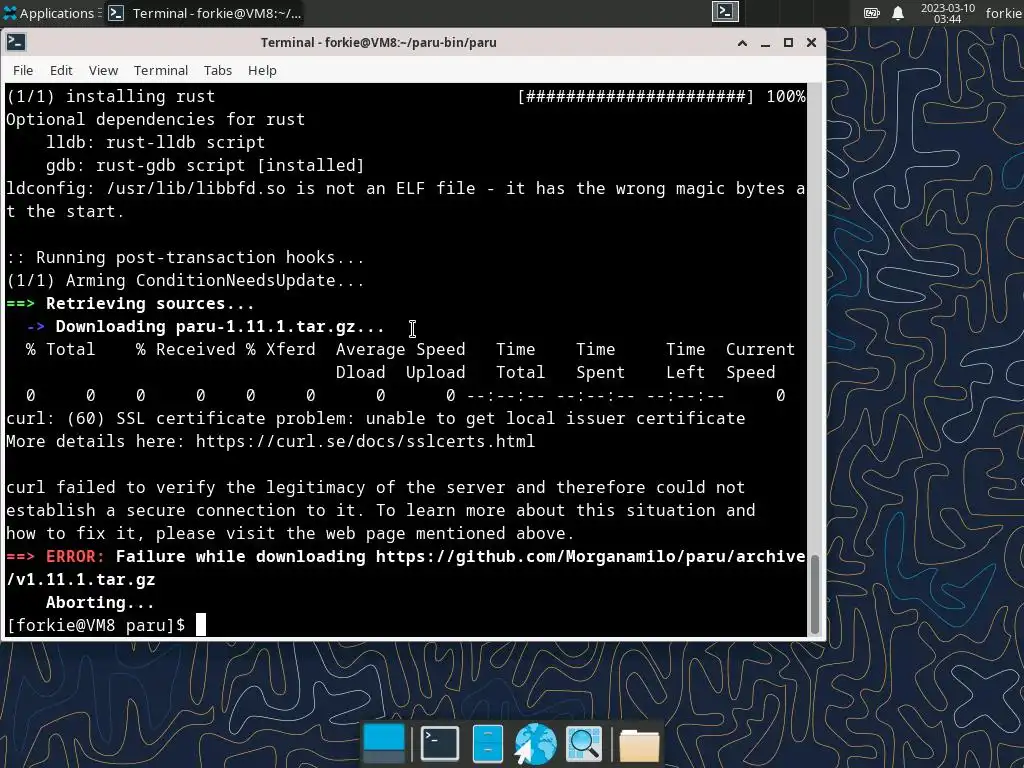Image resolution: width=1024 pixels, height=768 pixels.
Task: Maximize the Terminal window
Action: coord(788,43)
